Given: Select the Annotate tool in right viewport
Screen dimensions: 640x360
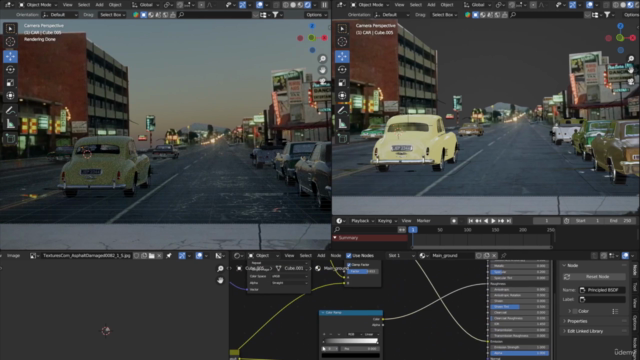Looking at the screenshot, I should 342,110.
